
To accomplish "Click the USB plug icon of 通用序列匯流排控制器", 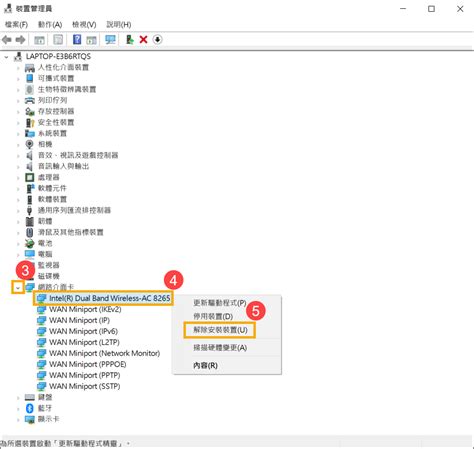I will [x=30, y=210].
